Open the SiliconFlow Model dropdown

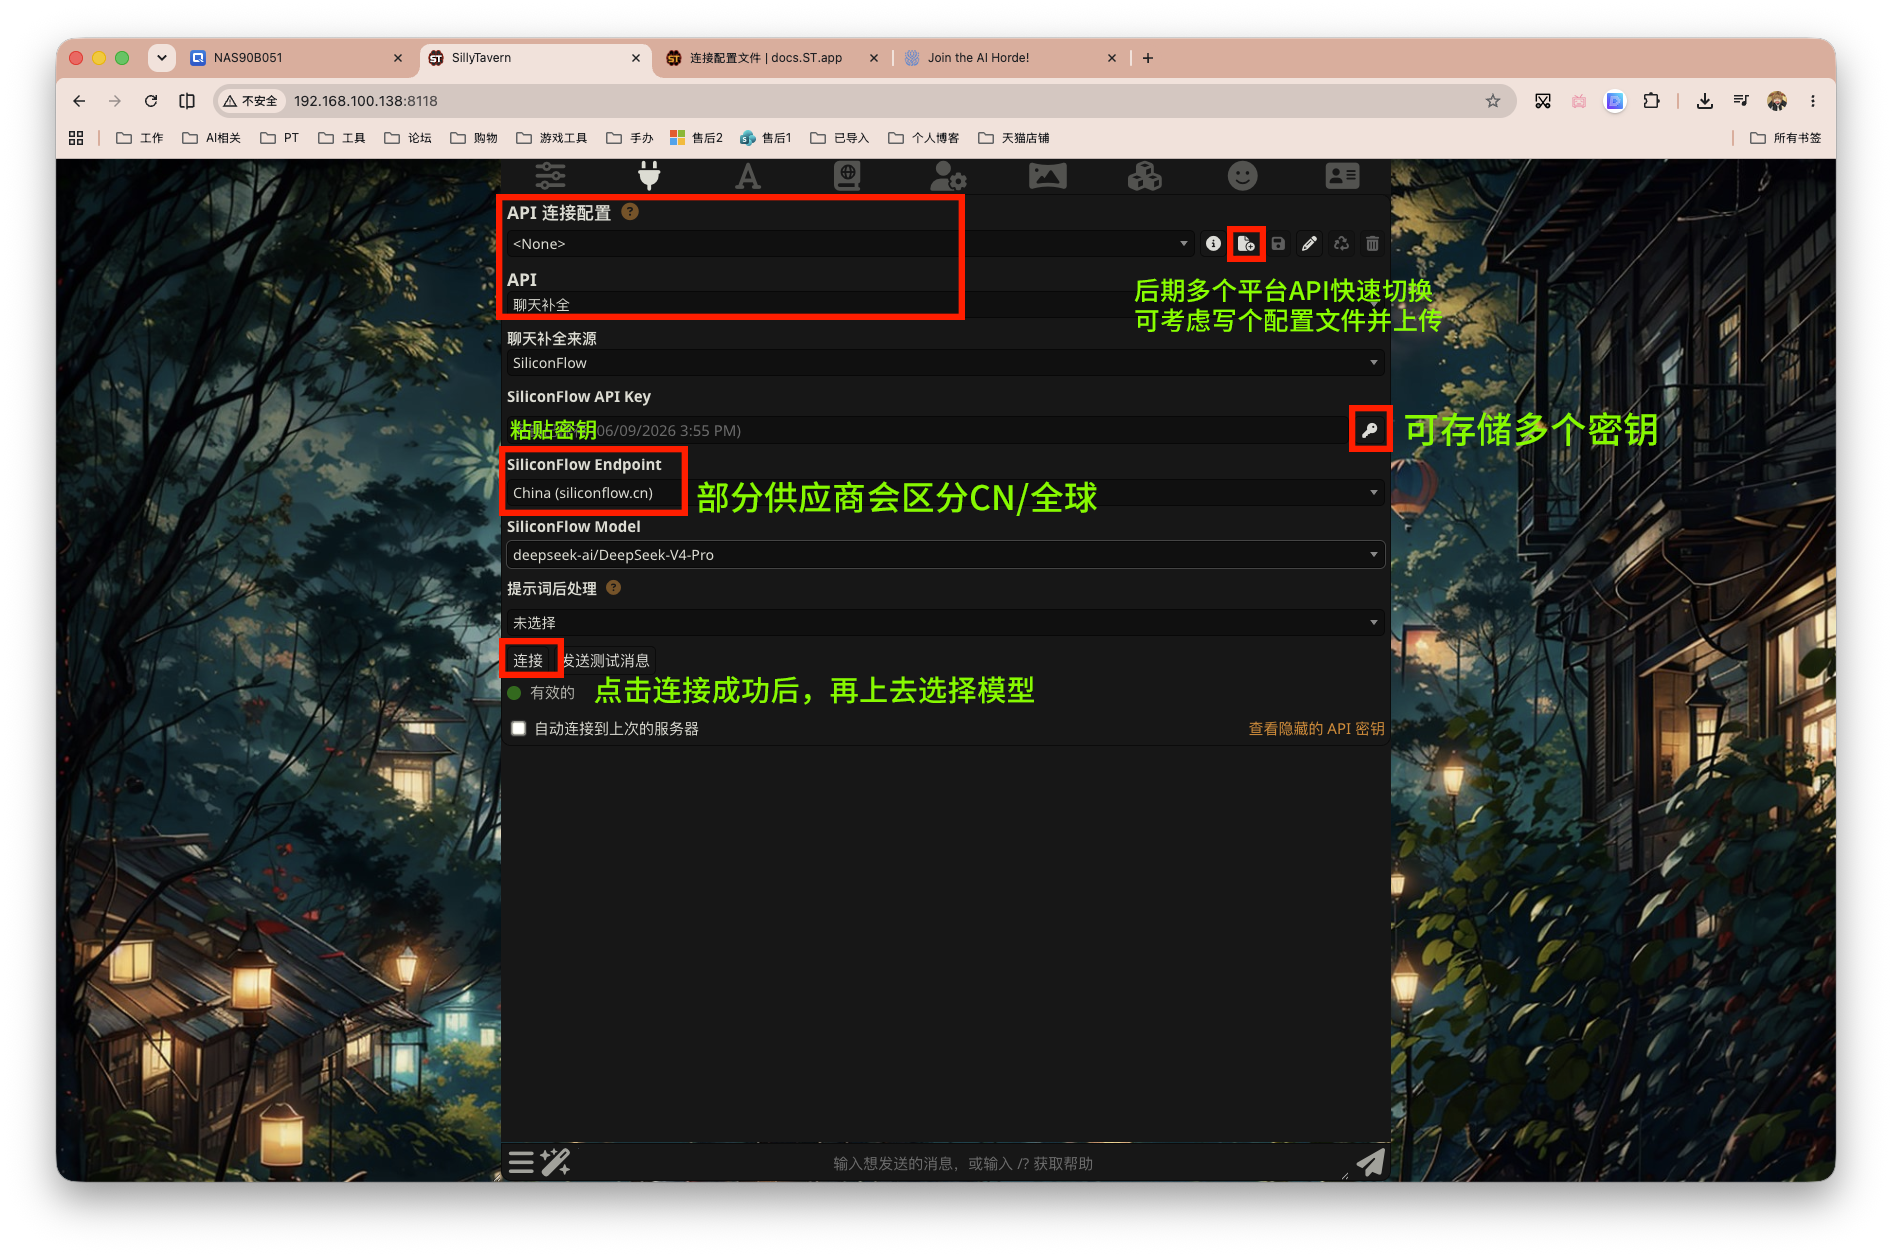(945, 554)
